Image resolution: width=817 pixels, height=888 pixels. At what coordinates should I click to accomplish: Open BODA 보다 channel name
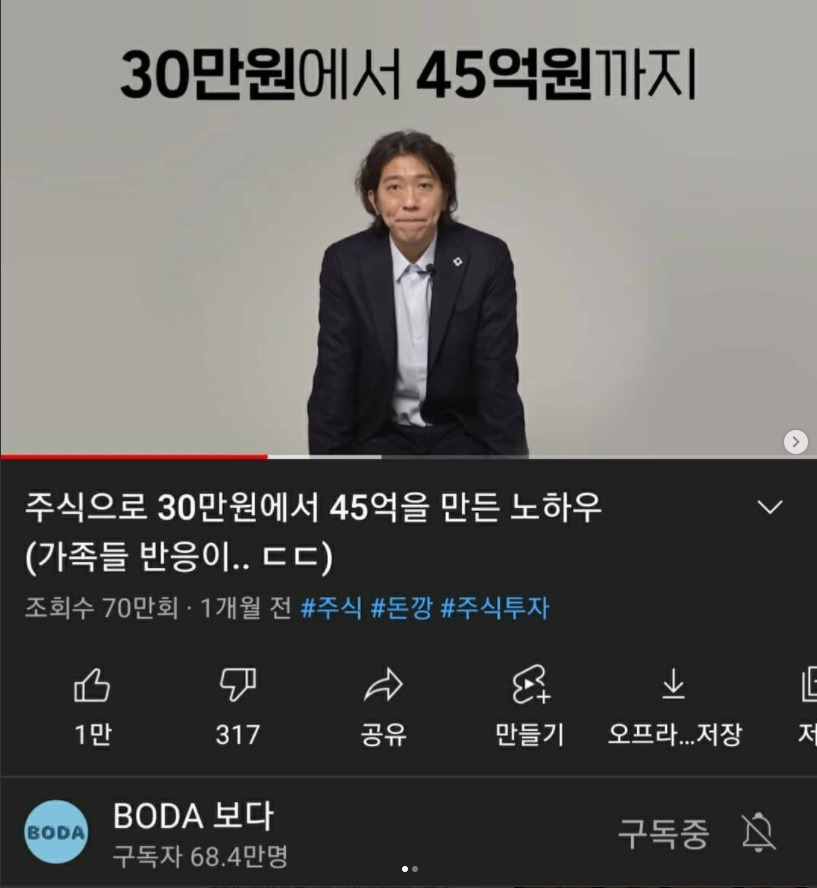tap(193, 816)
